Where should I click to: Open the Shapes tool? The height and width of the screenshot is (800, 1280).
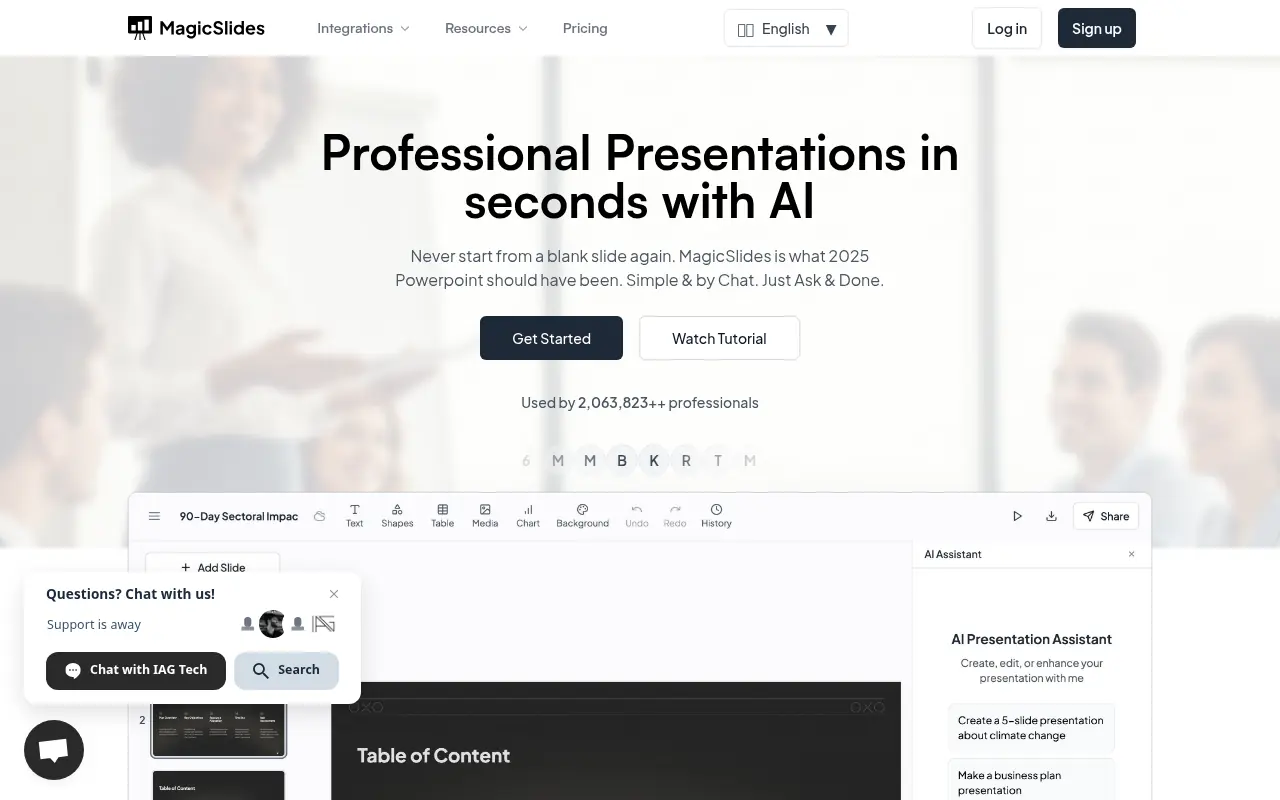[x=397, y=515]
